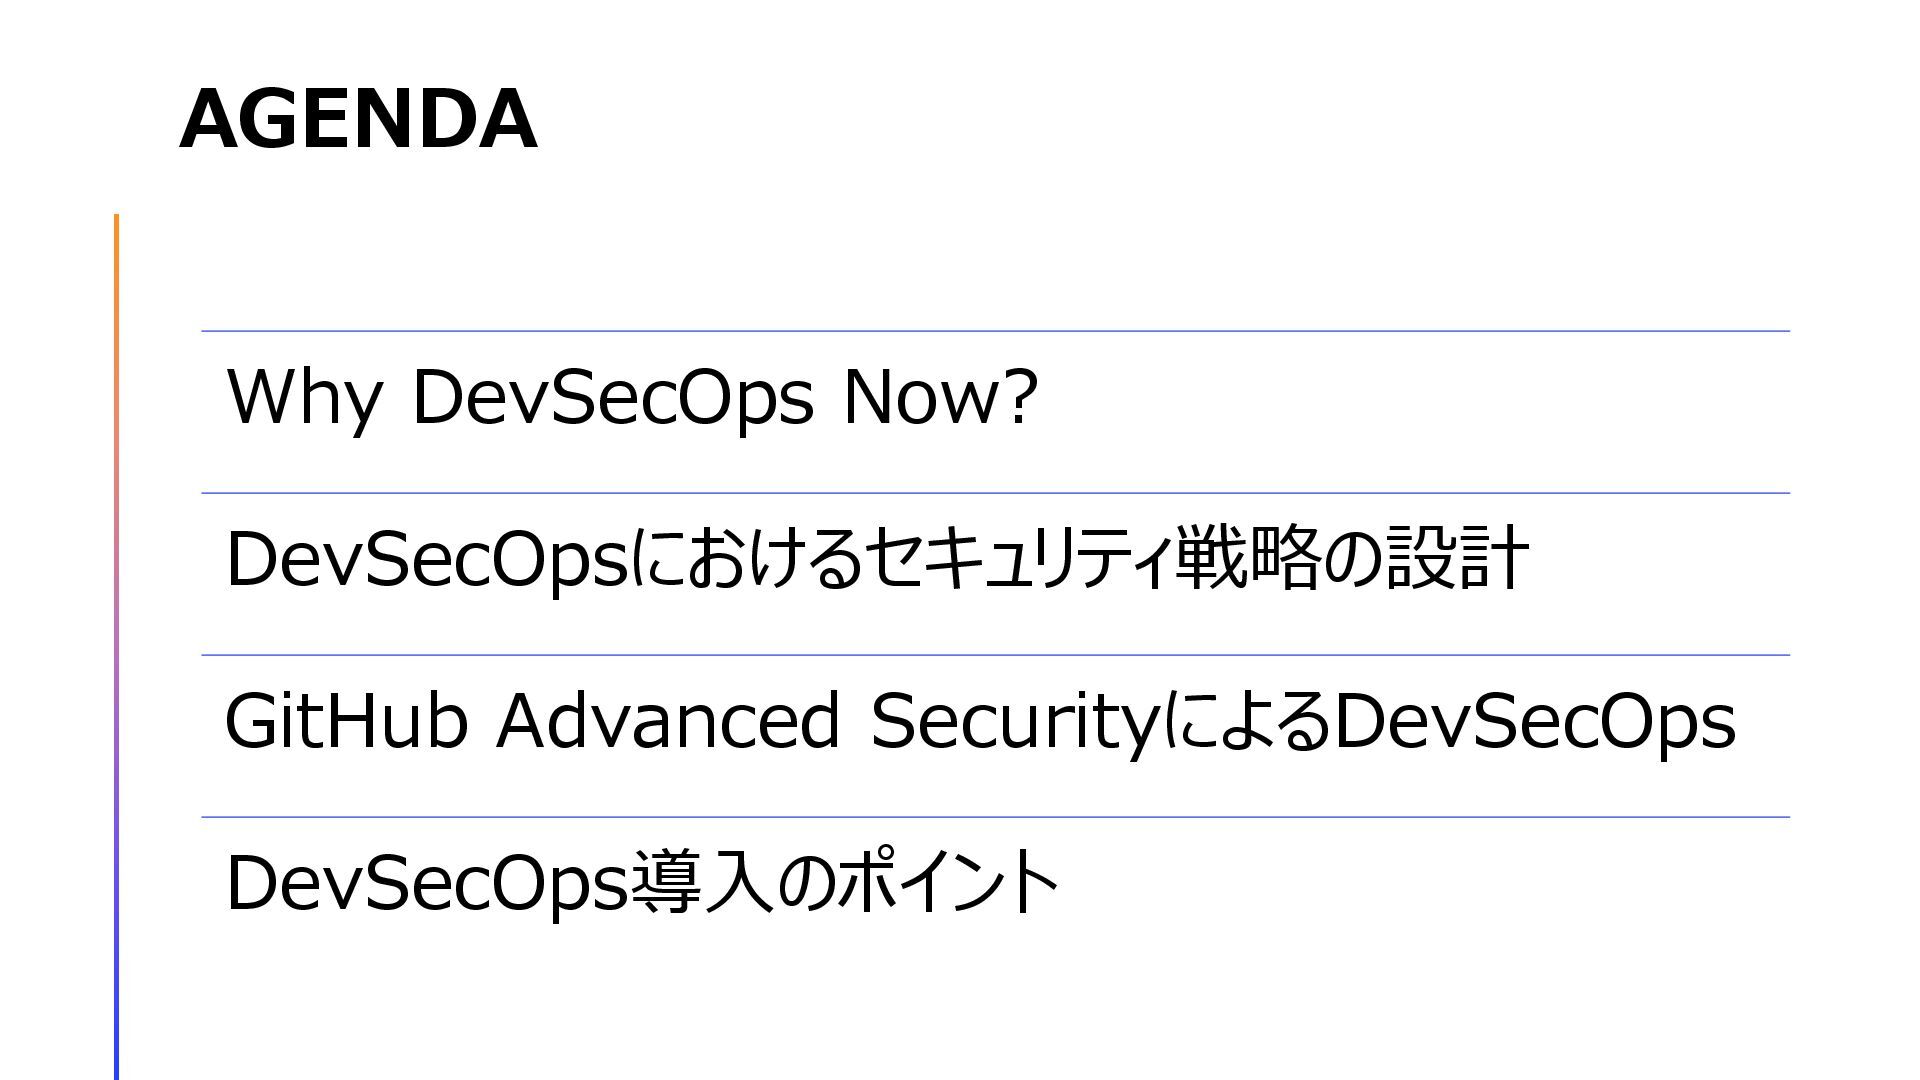Click the divider below "Why DevSecOps Now?"
Screen dimensions: 1920x1080
tap(995, 493)
